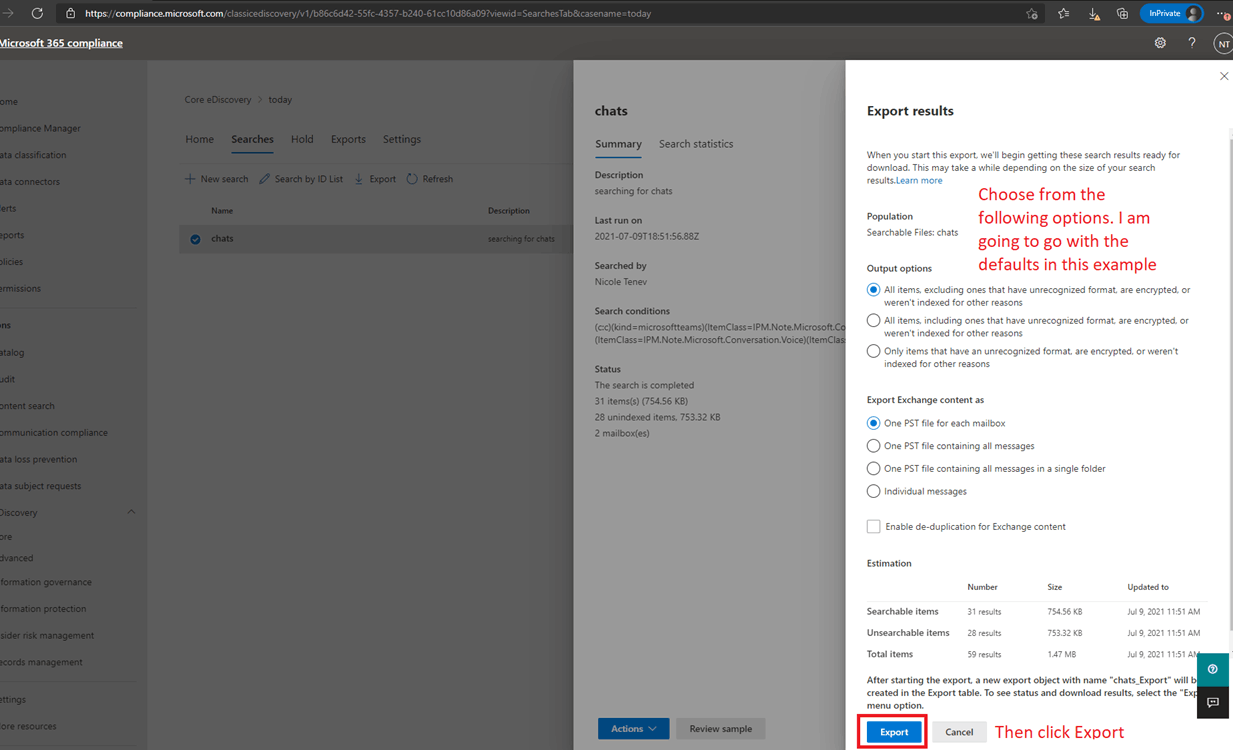Viewport: 1233px width, 750px height.
Task: Select Only items that have an unrecognized format
Action: [873, 352]
